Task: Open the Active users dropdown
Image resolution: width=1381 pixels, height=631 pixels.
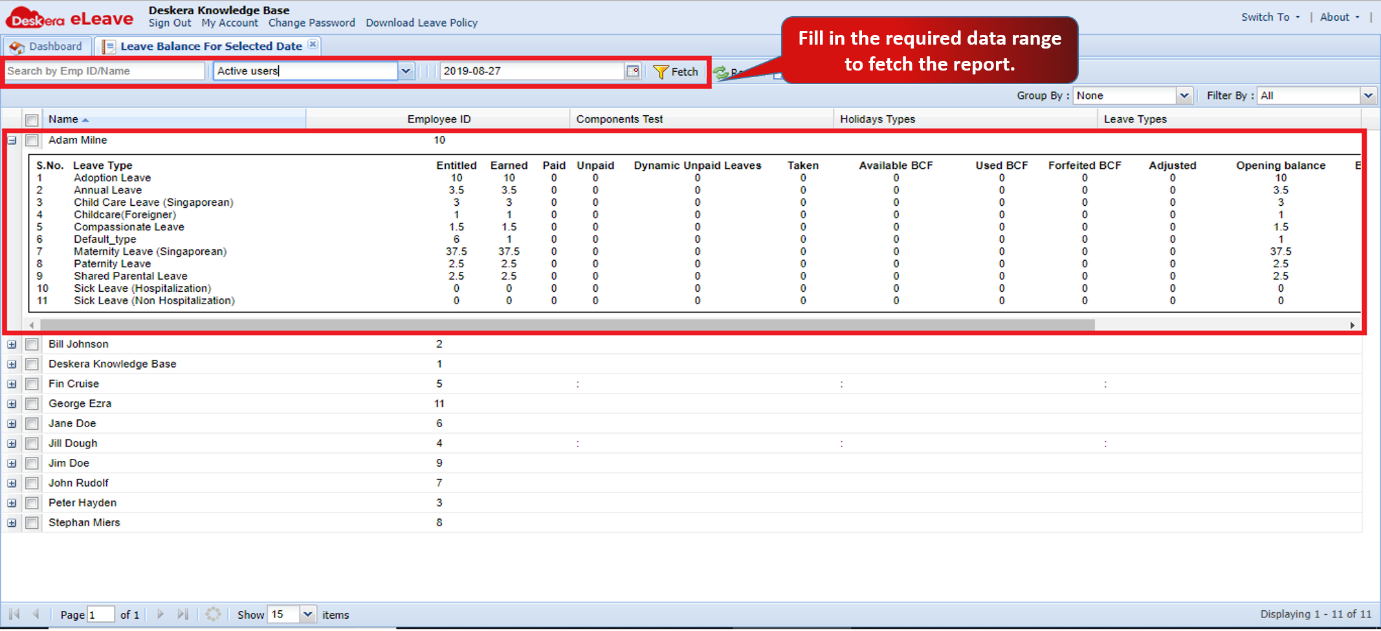Action: (406, 71)
